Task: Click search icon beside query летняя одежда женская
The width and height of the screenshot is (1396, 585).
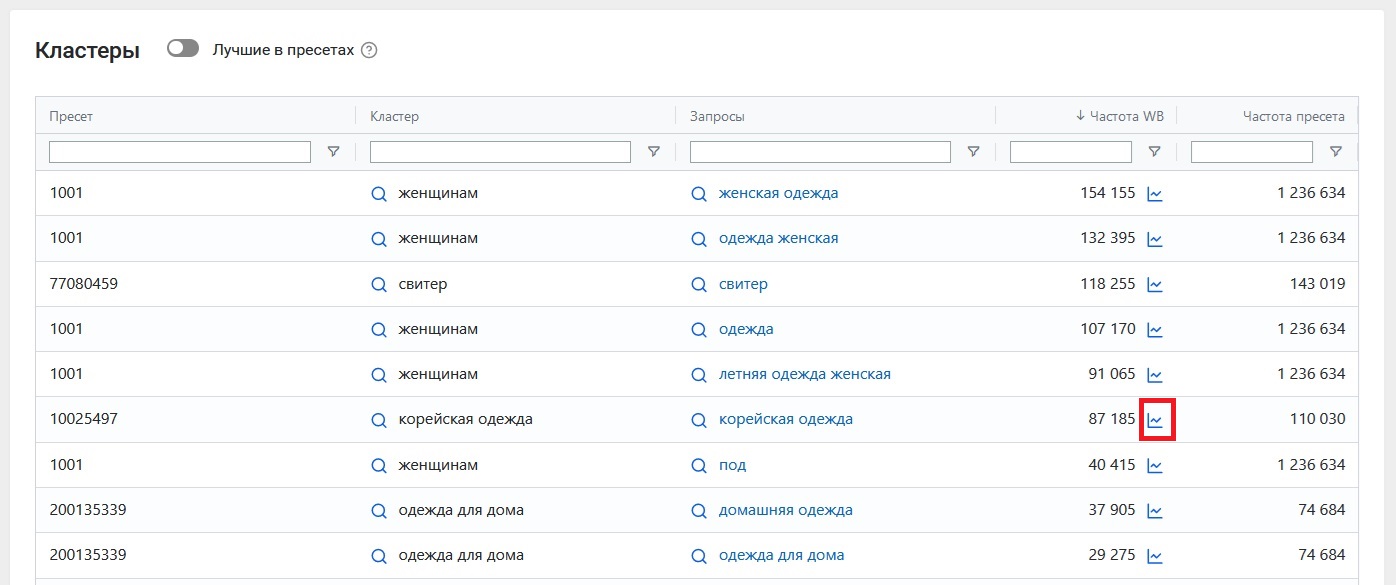Action: coord(699,375)
